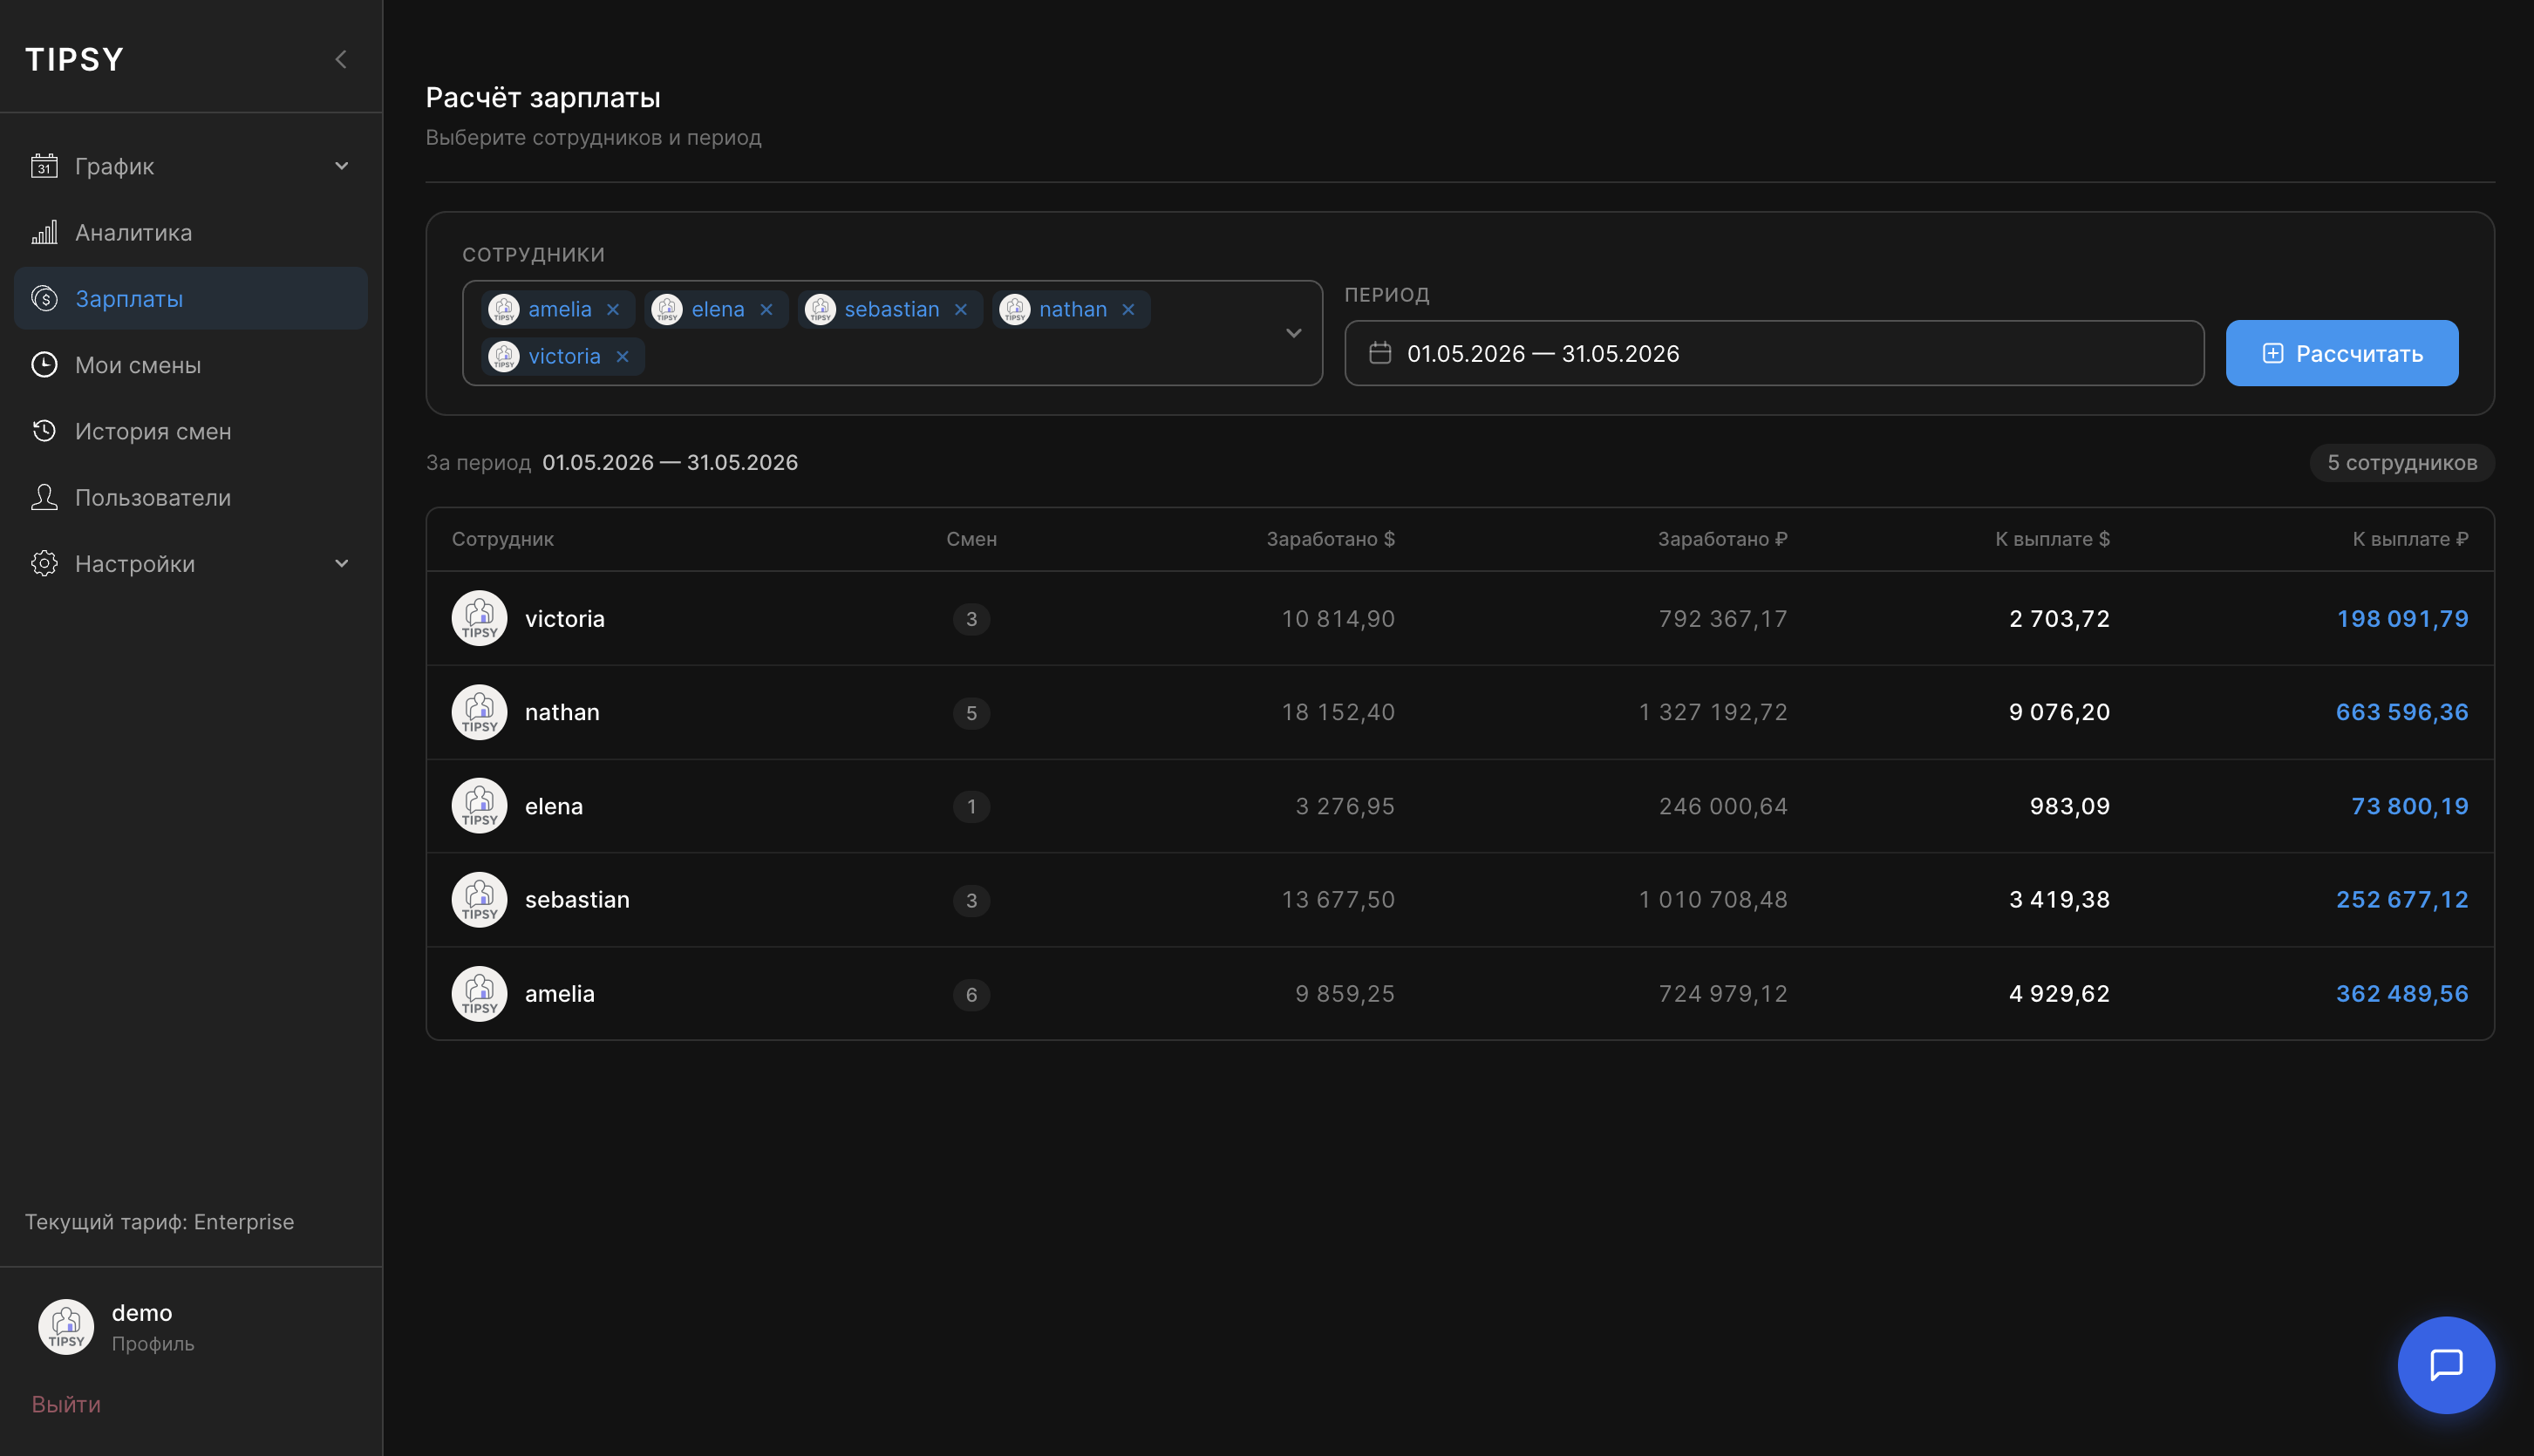Click the sebastian name in the table

pos(577,900)
